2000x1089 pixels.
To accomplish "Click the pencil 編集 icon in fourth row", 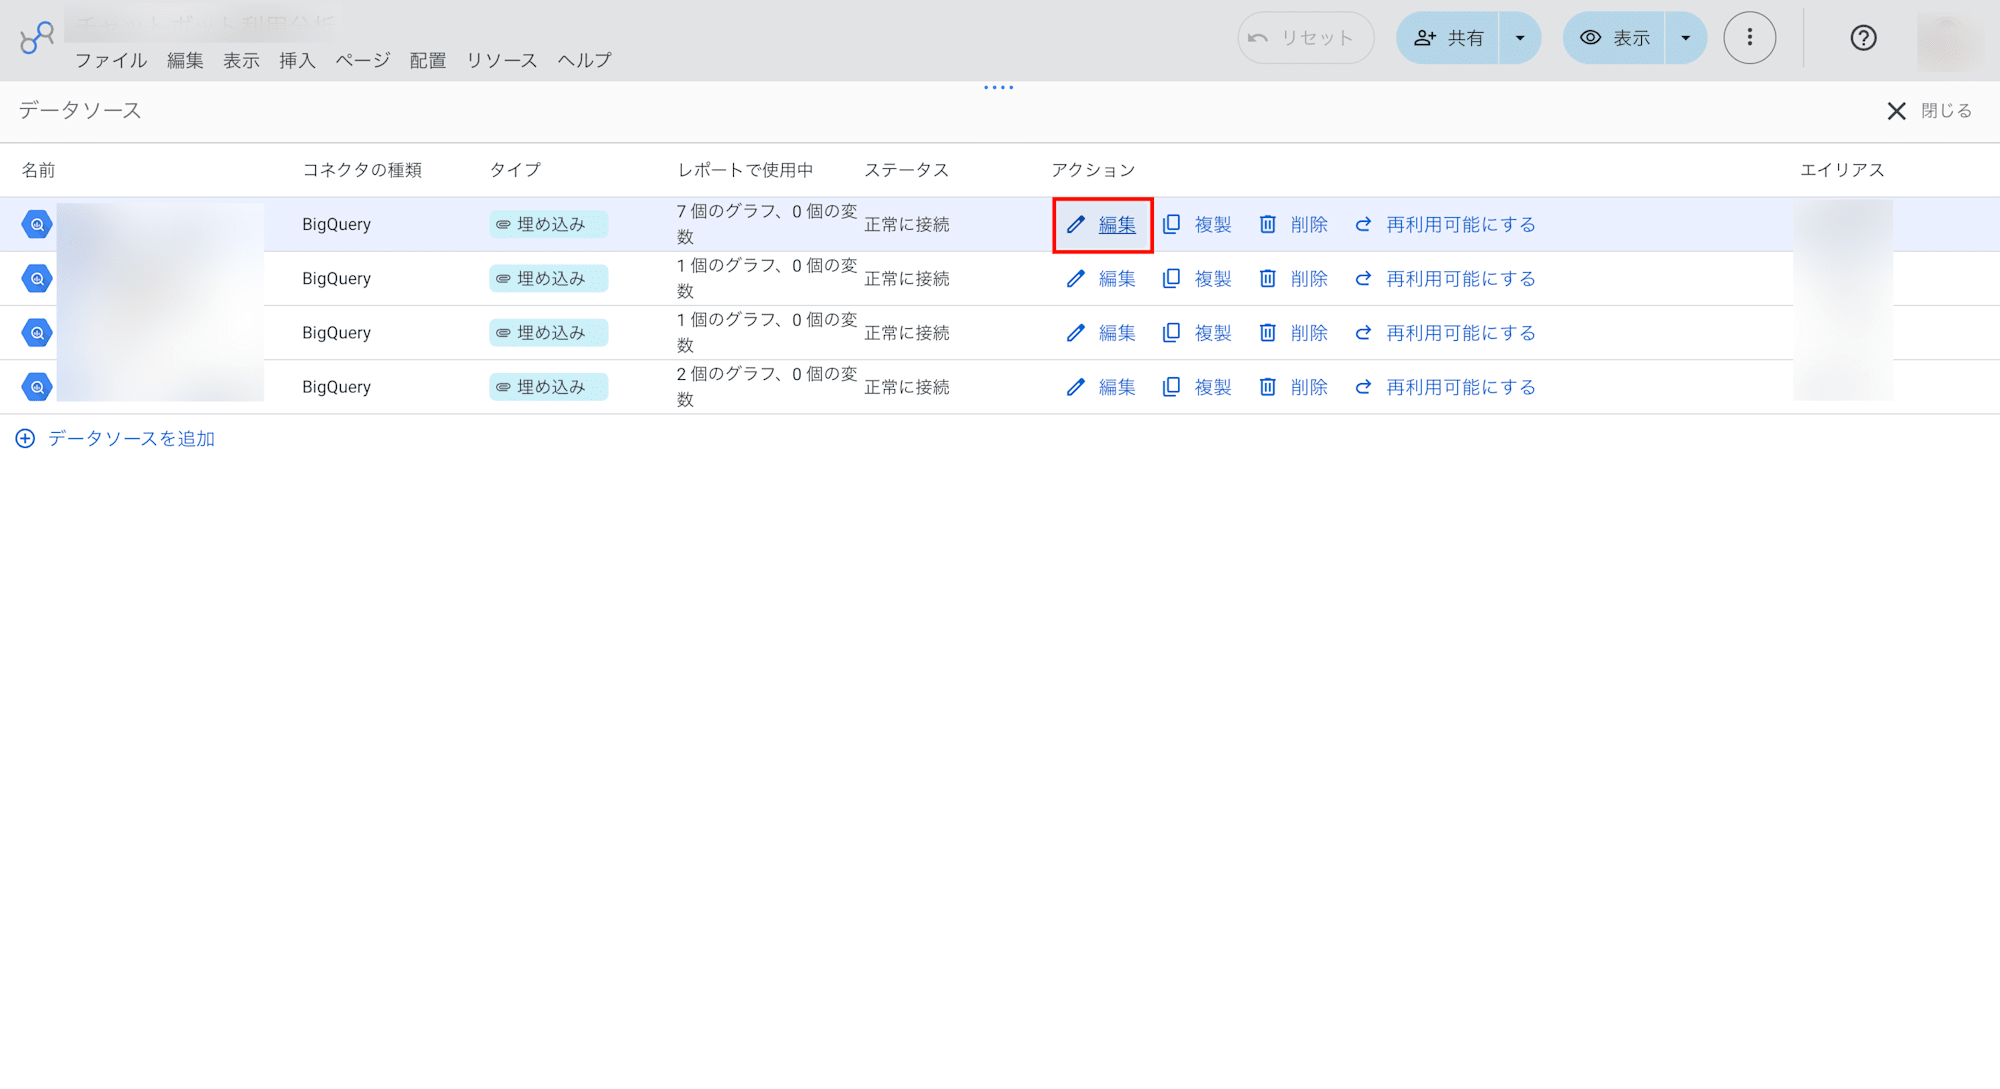I will click(x=1075, y=387).
